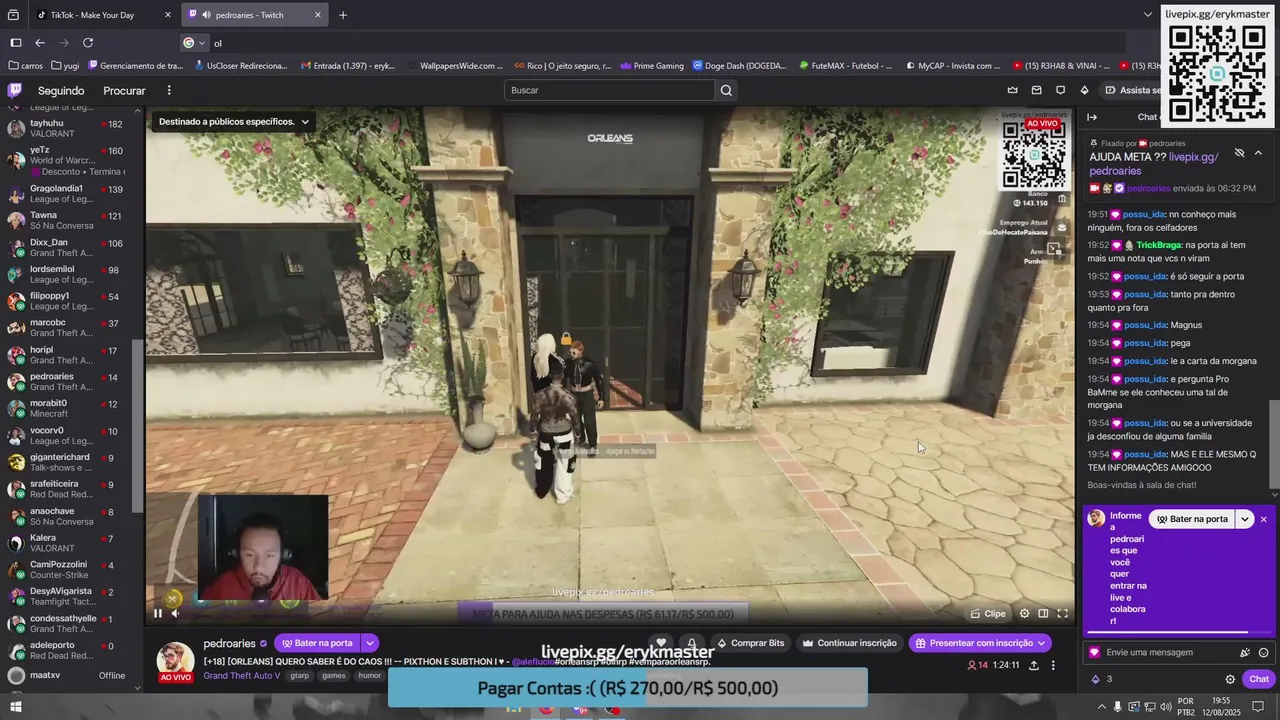Viewport: 1280px width, 720px height.
Task: Toggle stream notifications bell
Action: point(691,643)
